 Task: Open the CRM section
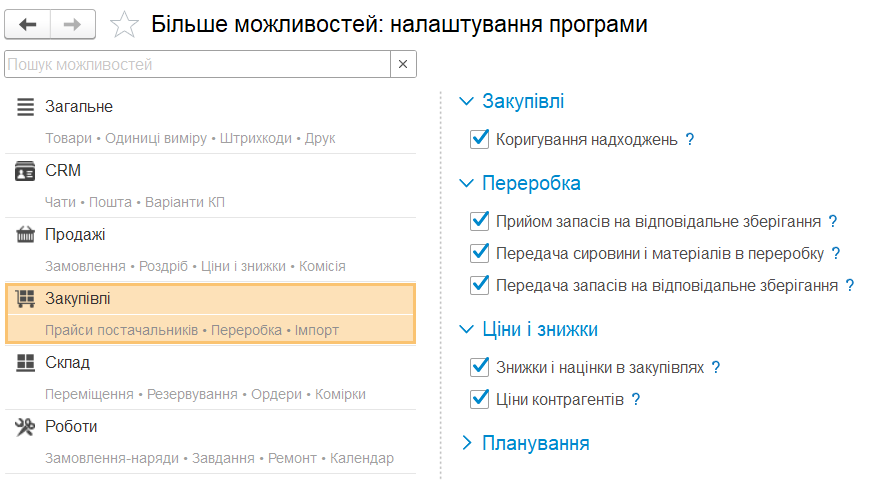click(63, 171)
